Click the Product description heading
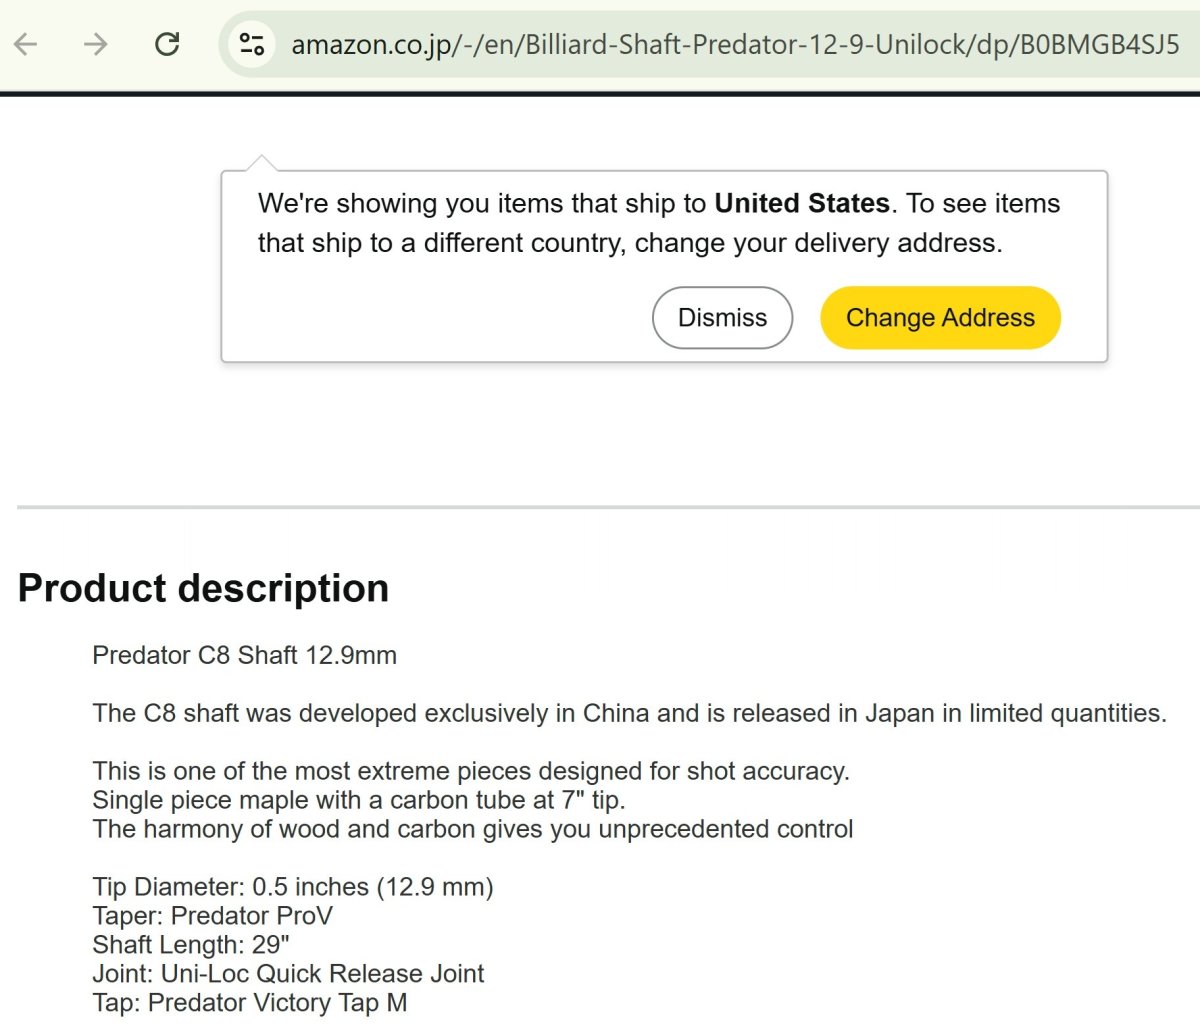 (203, 588)
